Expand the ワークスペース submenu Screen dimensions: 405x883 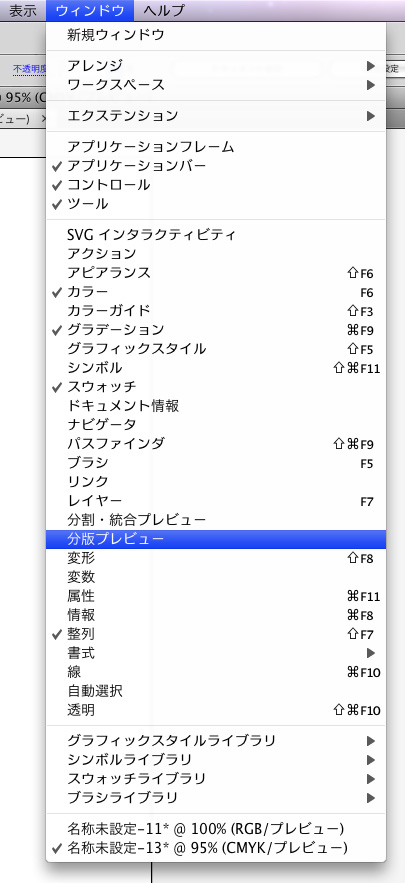(216, 85)
